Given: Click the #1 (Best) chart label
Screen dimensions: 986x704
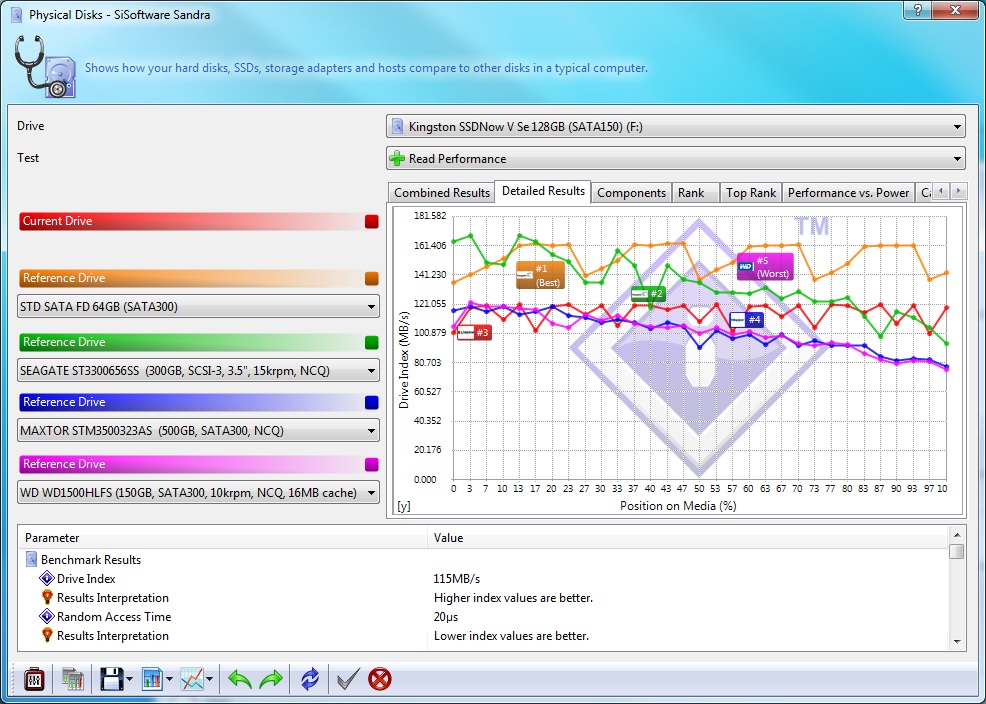Looking at the screenshot, I should tap(540, 275).
